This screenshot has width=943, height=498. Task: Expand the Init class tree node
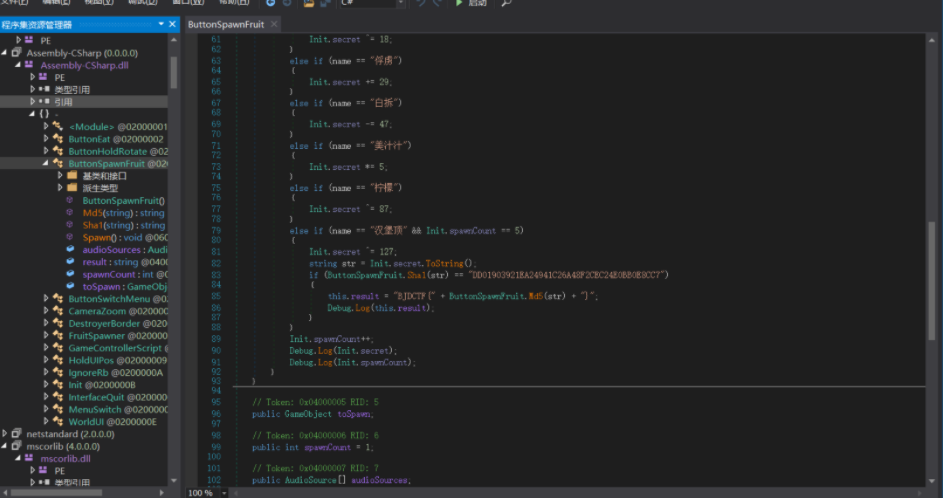coord(46,384)
